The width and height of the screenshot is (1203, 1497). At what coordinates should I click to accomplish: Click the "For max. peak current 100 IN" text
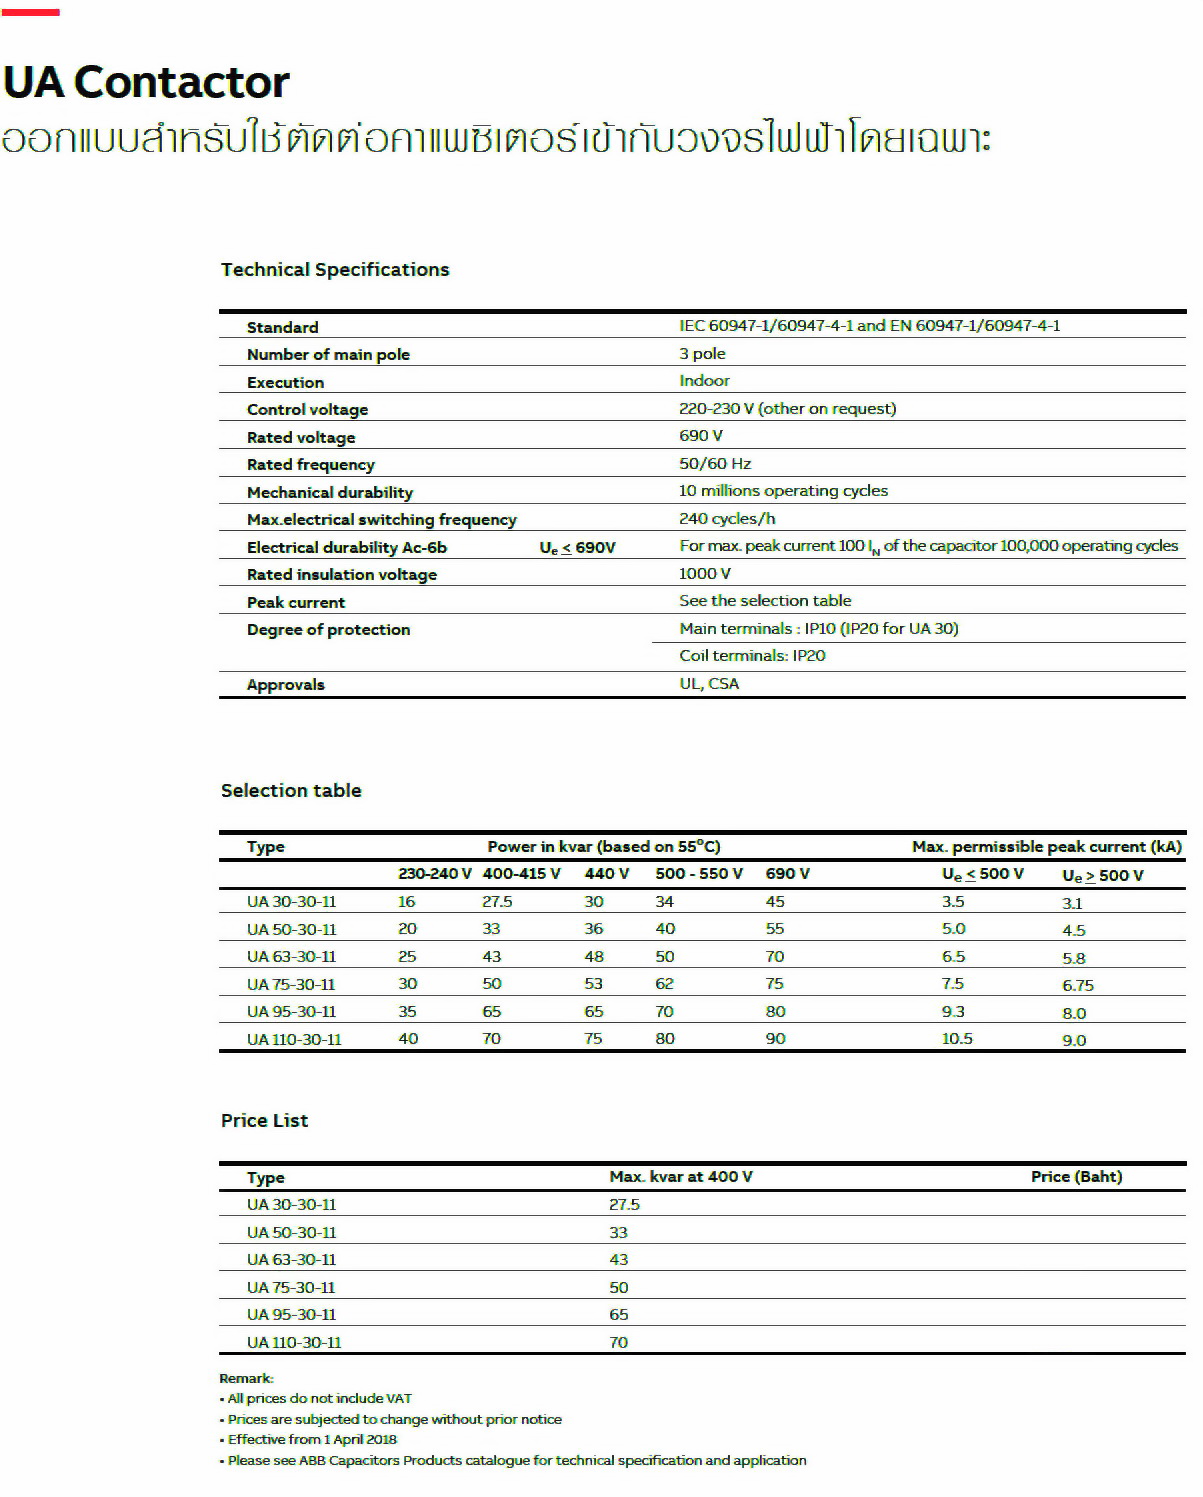pos(929,546)
